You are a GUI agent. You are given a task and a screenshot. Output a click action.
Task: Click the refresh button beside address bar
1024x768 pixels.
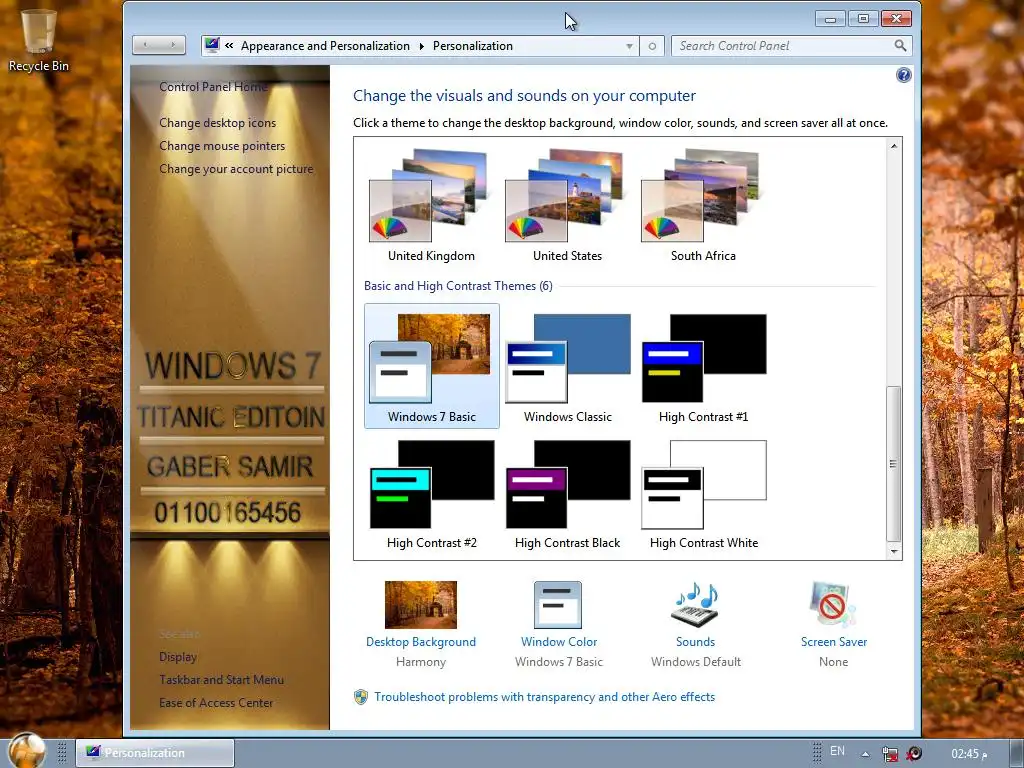(652, 46)
